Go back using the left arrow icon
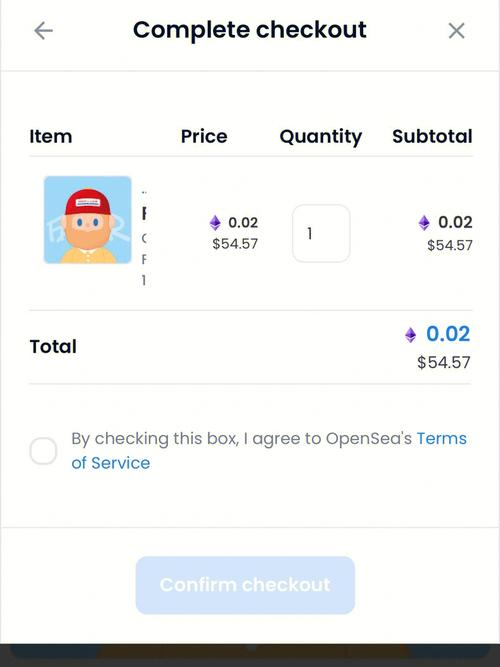 43,31
